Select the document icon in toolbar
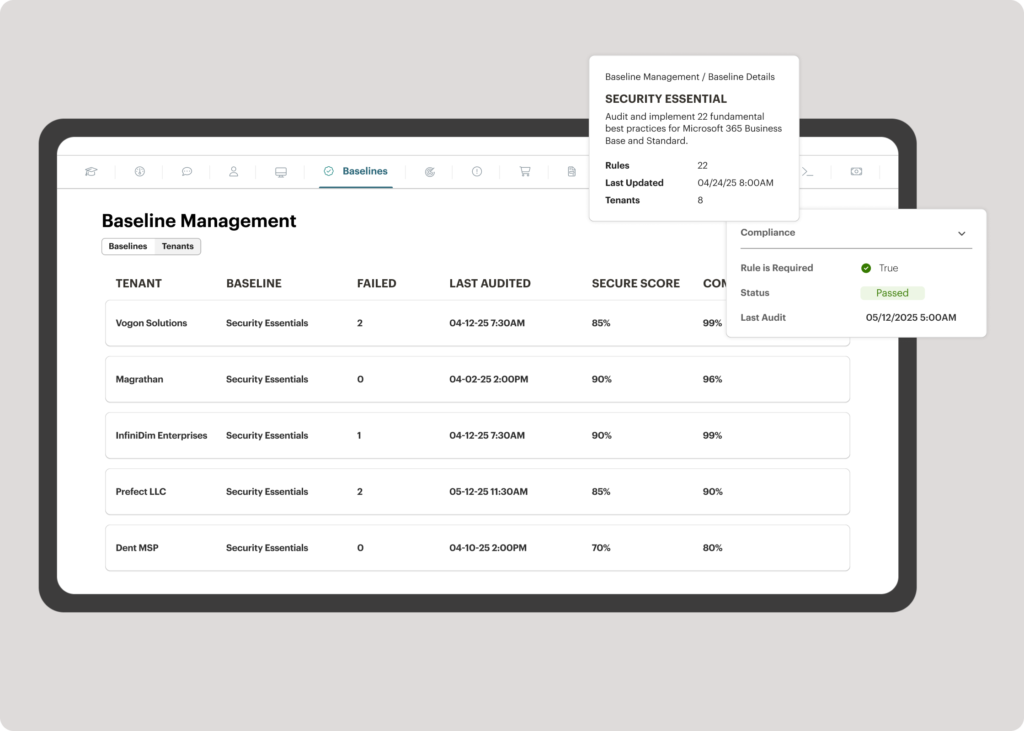Image resolution: width=1024 pixels, height=731 pixels. (x=571, y=171)
